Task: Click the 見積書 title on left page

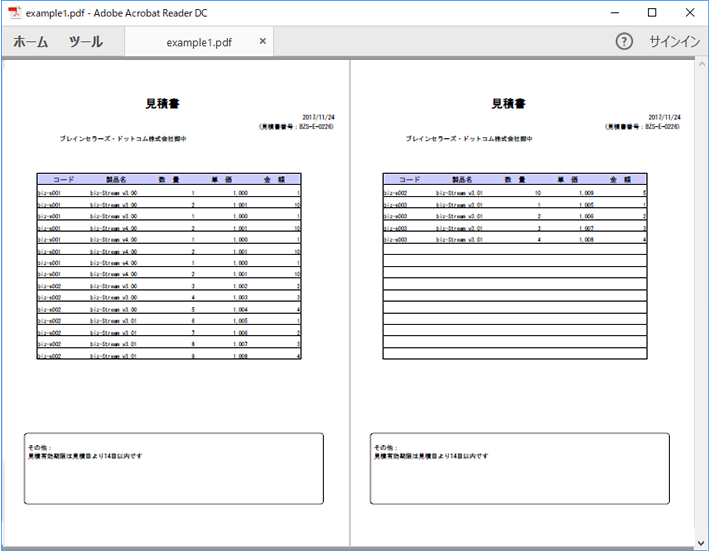Action: tap(162, 104)
